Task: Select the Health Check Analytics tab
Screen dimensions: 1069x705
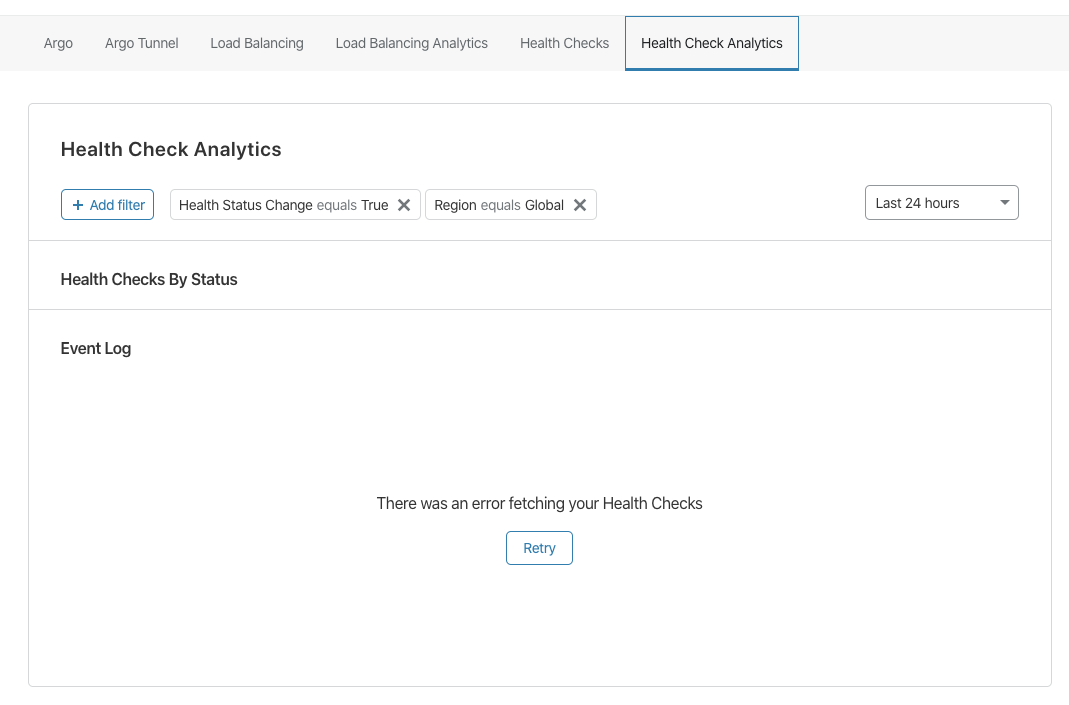Action: 712,43
